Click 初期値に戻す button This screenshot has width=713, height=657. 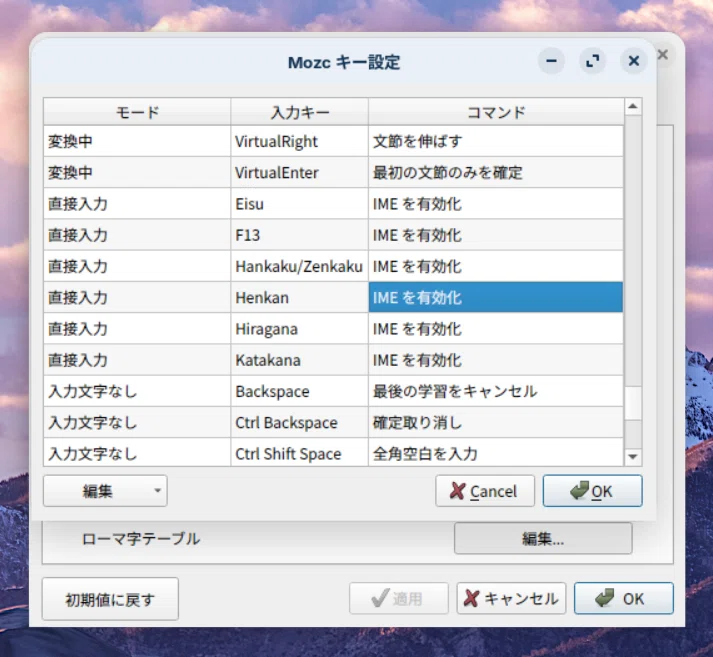click(x=110, y=599)
